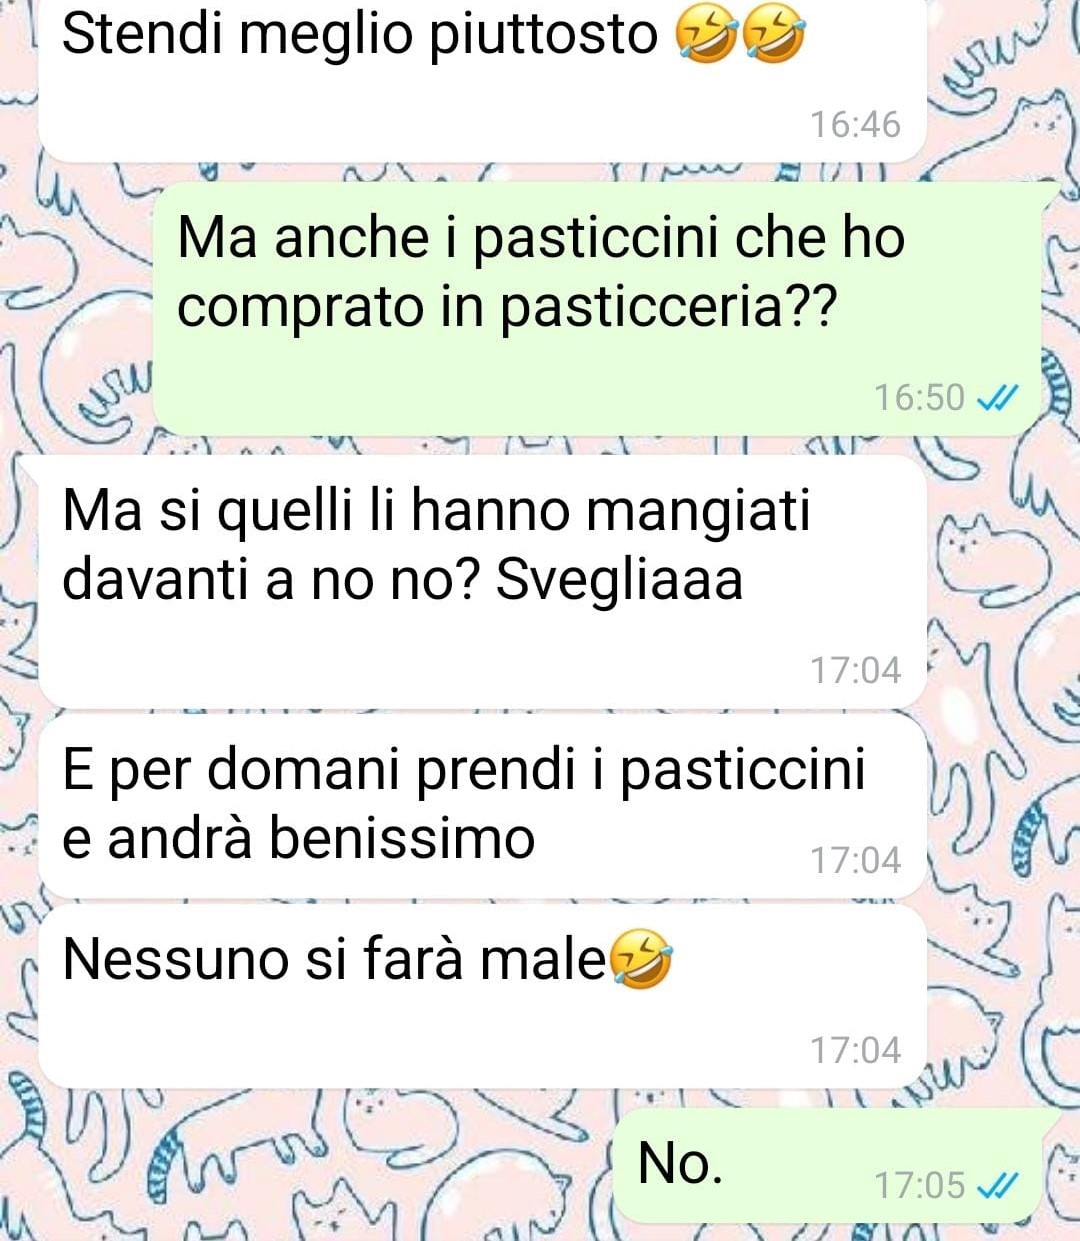Click the 17:04 timestamp under 'Svegliaaa'

click(855, 670)
